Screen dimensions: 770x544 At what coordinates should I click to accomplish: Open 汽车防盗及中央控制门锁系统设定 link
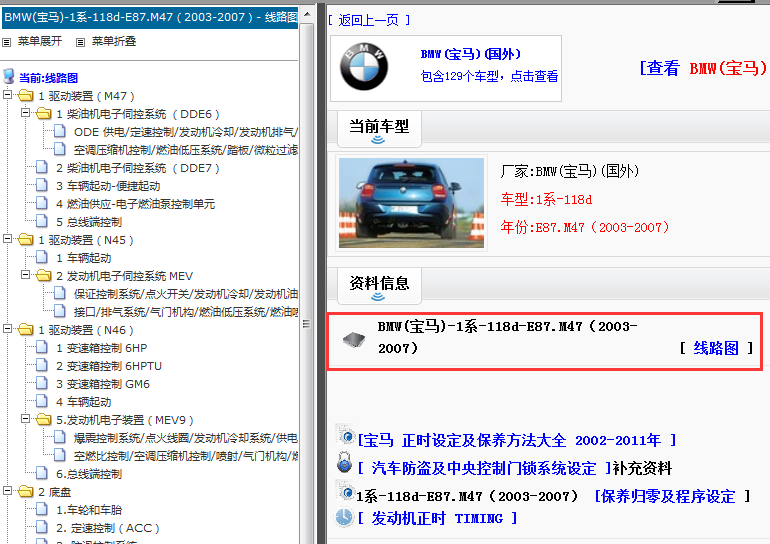tap(484, 468)
